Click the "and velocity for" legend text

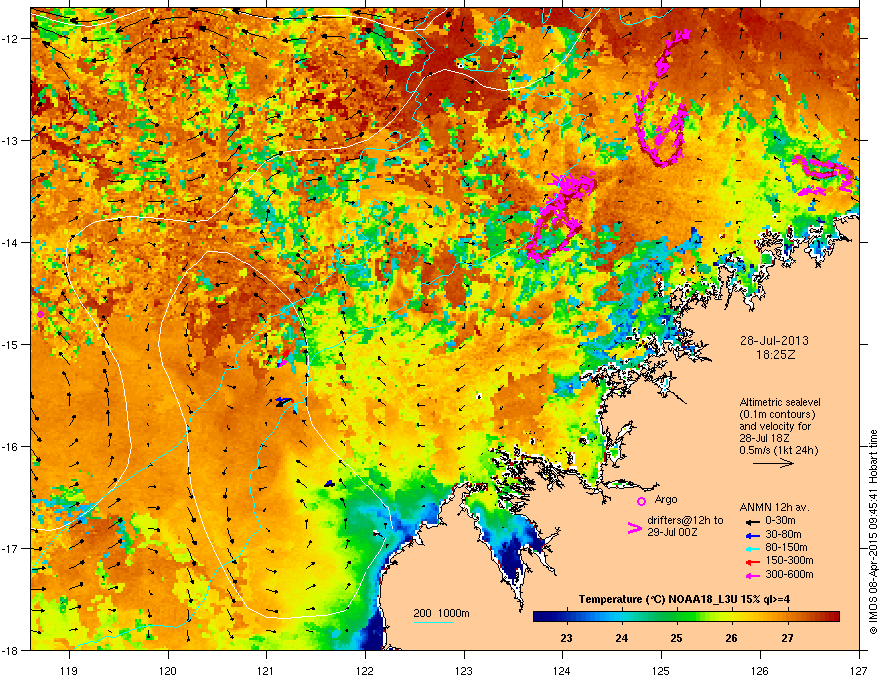pyautogui.click(x=775, y=426)
